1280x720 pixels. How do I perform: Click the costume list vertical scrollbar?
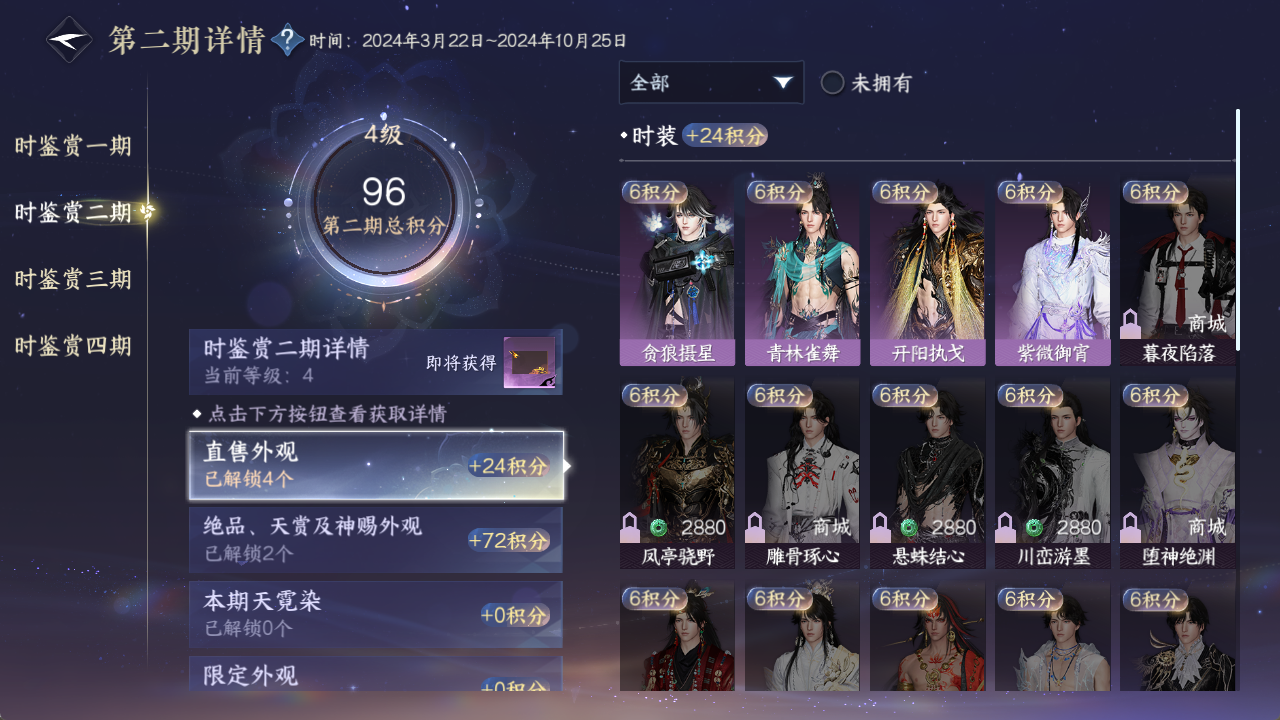pos(1238,229)
